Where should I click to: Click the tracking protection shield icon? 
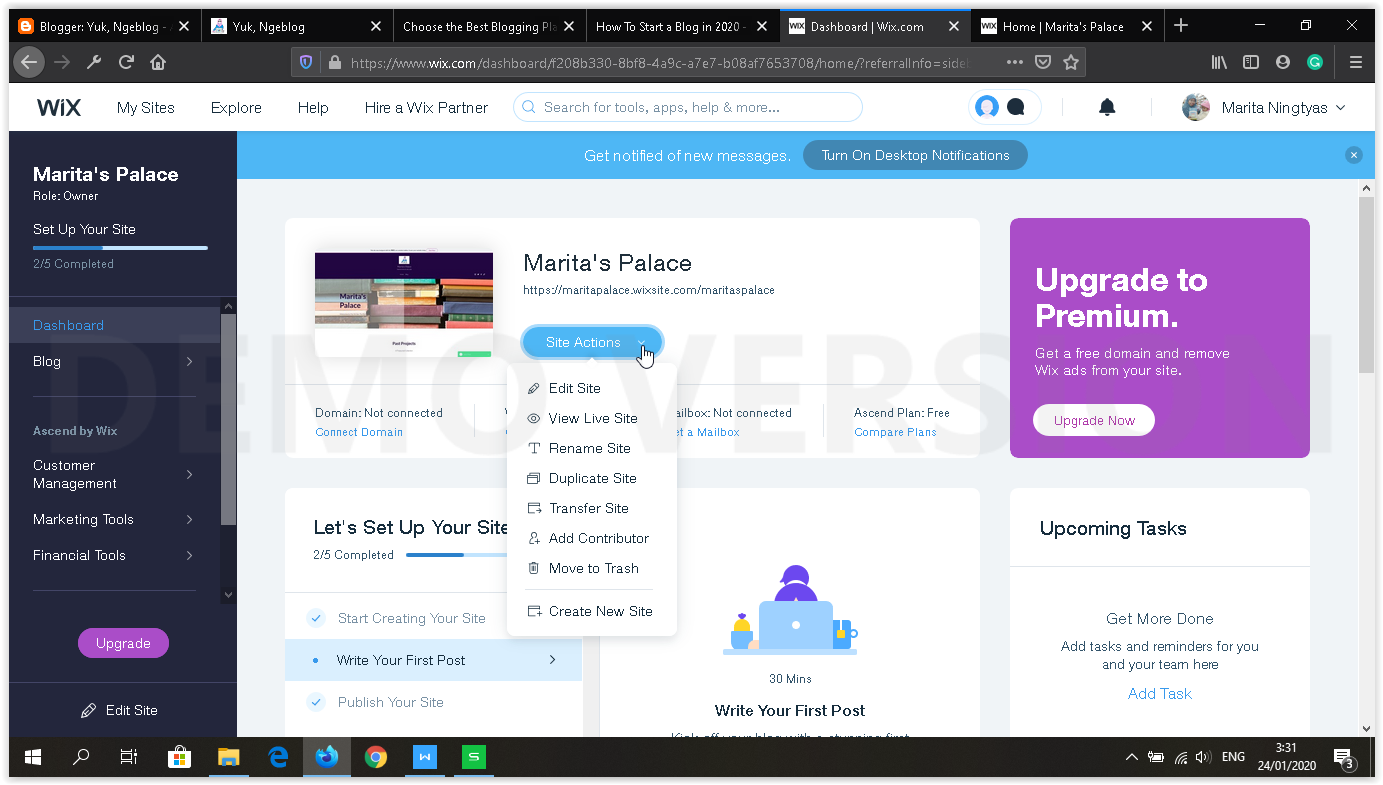click(x=306, y=62)
